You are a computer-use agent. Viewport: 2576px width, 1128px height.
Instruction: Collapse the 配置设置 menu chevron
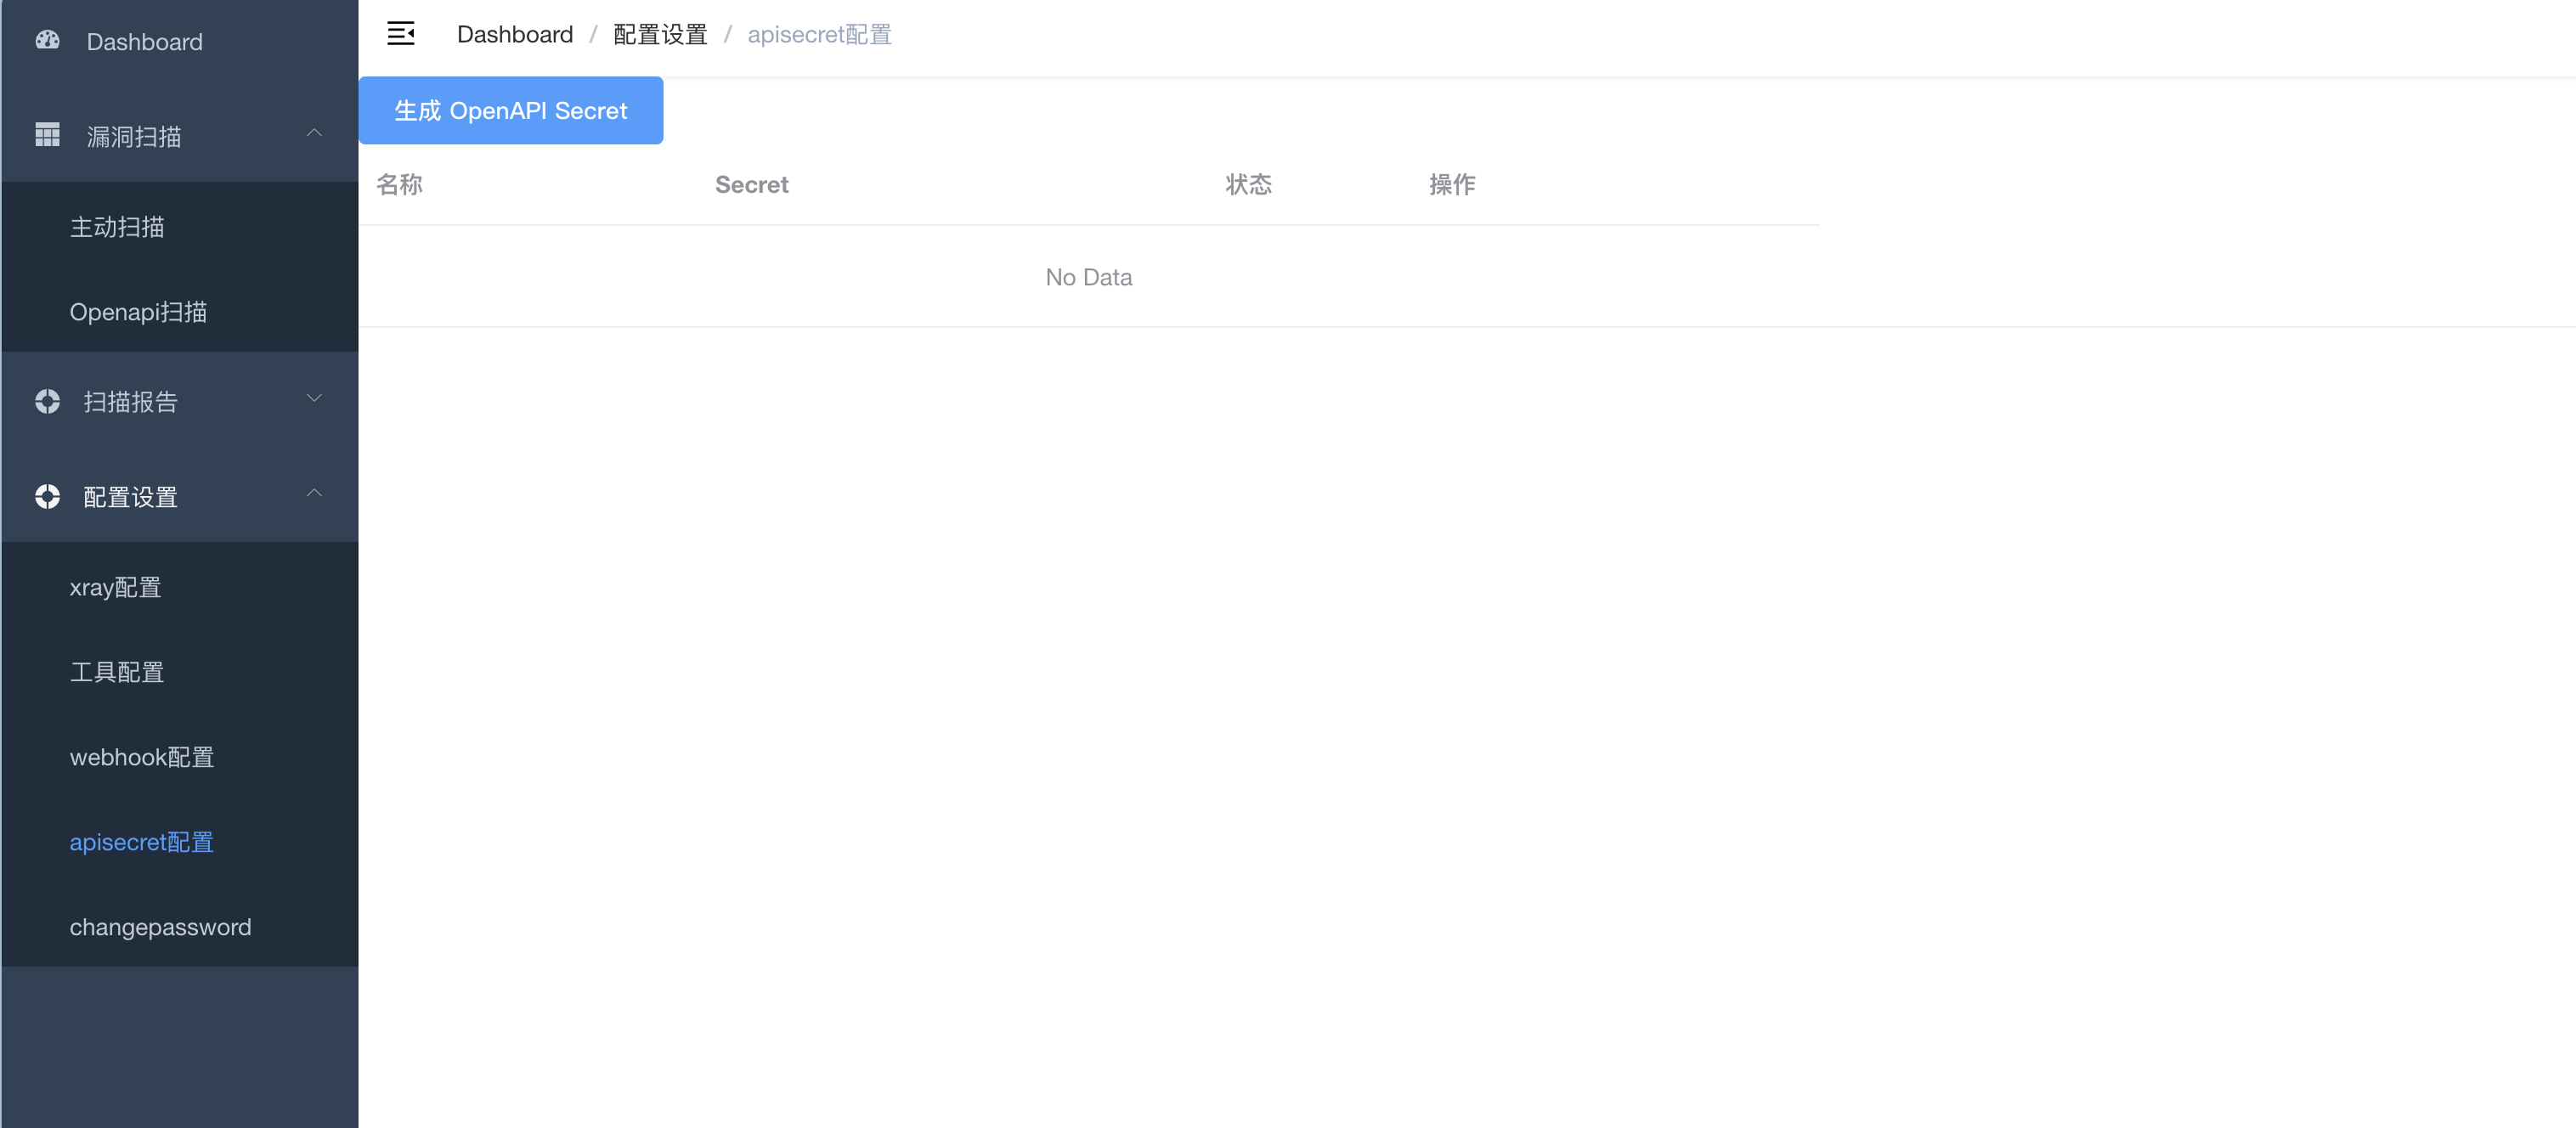pos(314,493)
